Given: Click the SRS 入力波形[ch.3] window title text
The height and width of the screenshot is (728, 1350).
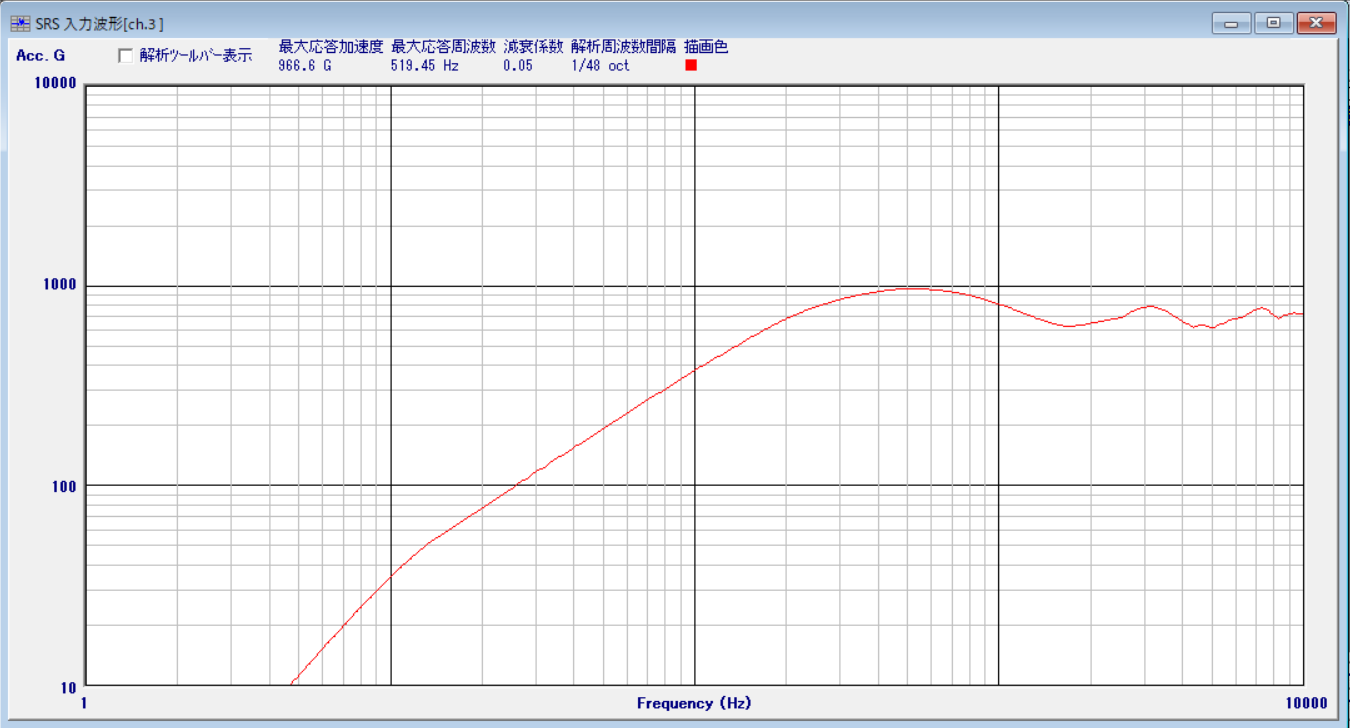Looking at the screenshot, I should (x=99, y=23).
